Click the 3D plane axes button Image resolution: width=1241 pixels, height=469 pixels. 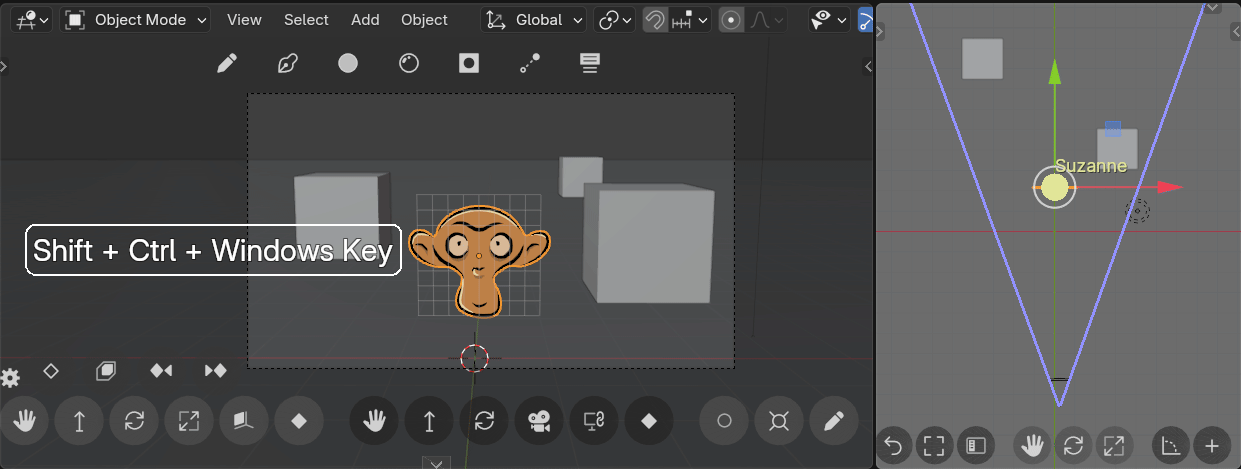point(243,421)
